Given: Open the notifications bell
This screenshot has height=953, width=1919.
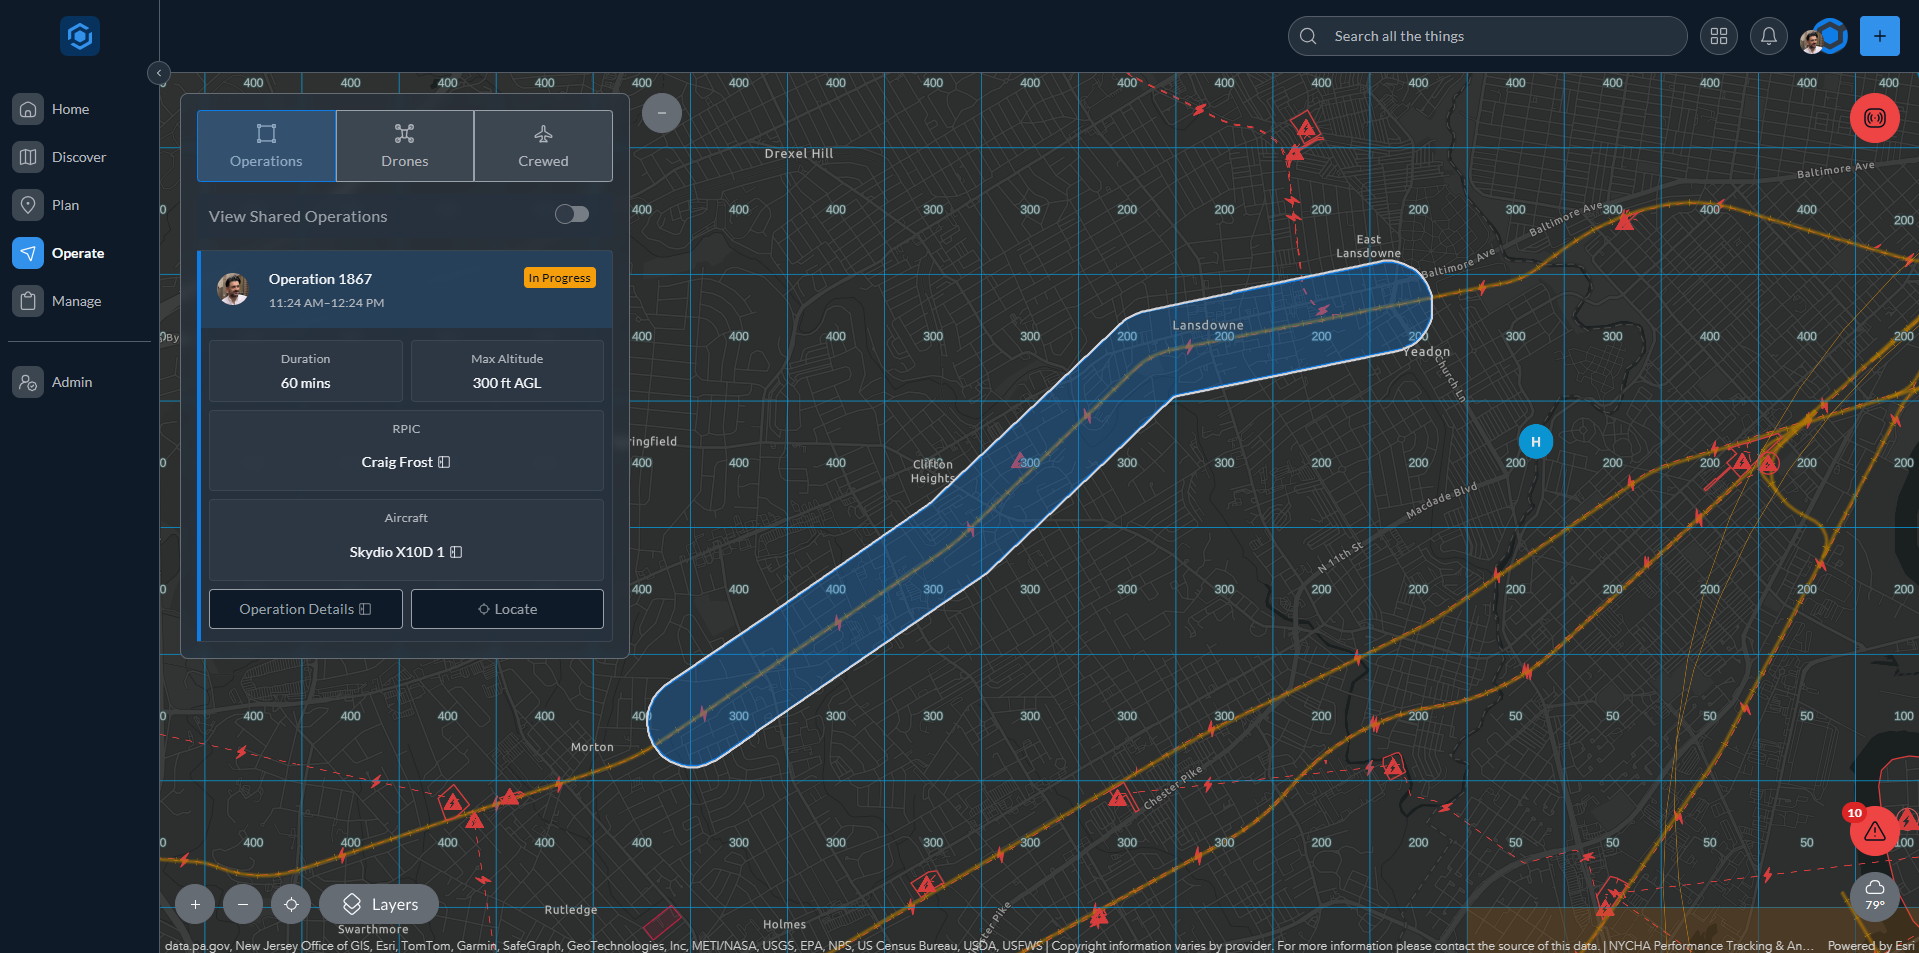Looking at the screenshot, I should [1769, 36].
